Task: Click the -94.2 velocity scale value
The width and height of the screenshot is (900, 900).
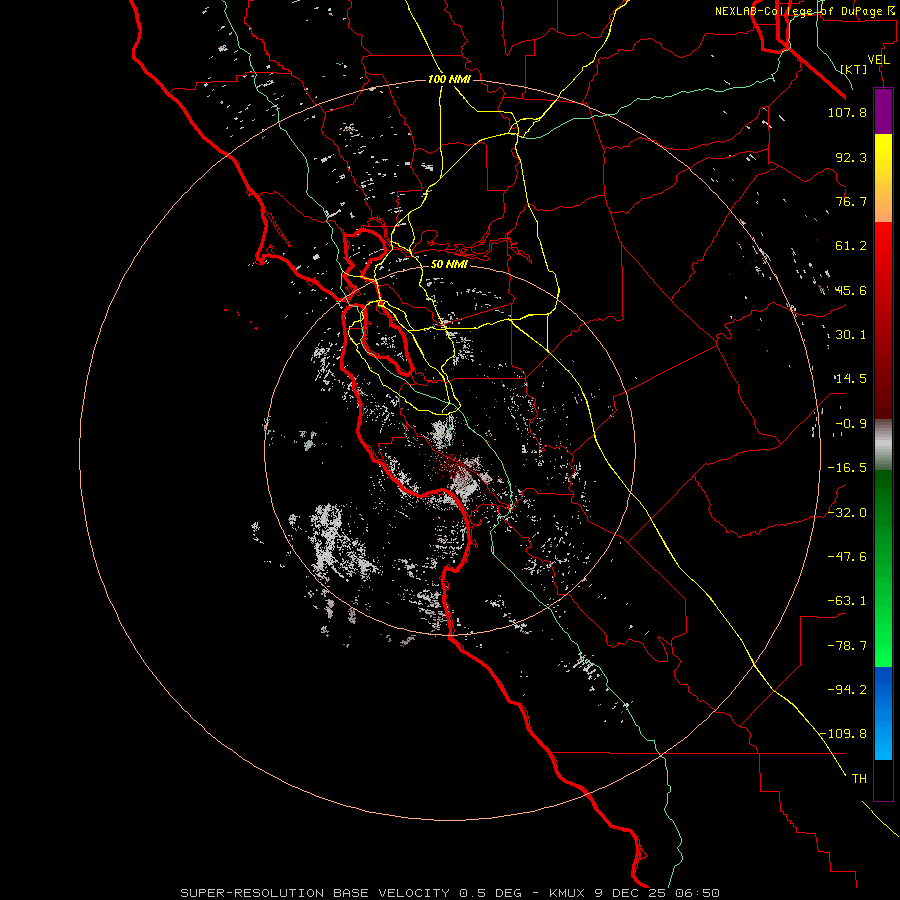Action: click(847, 689)
